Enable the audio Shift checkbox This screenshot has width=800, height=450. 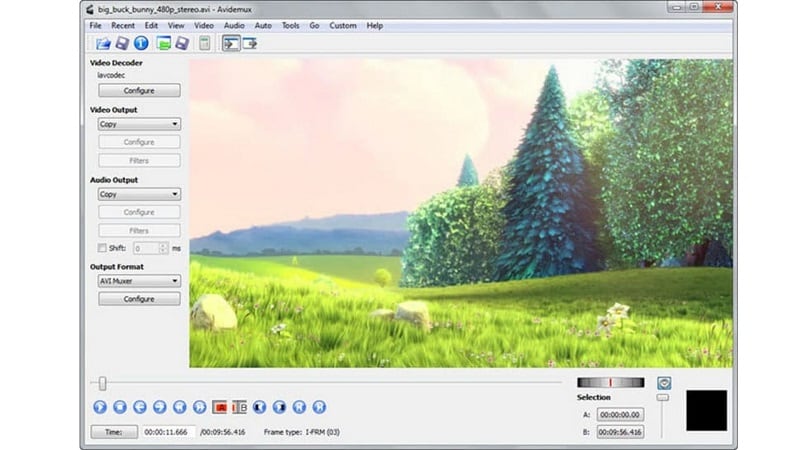point(102,248)
